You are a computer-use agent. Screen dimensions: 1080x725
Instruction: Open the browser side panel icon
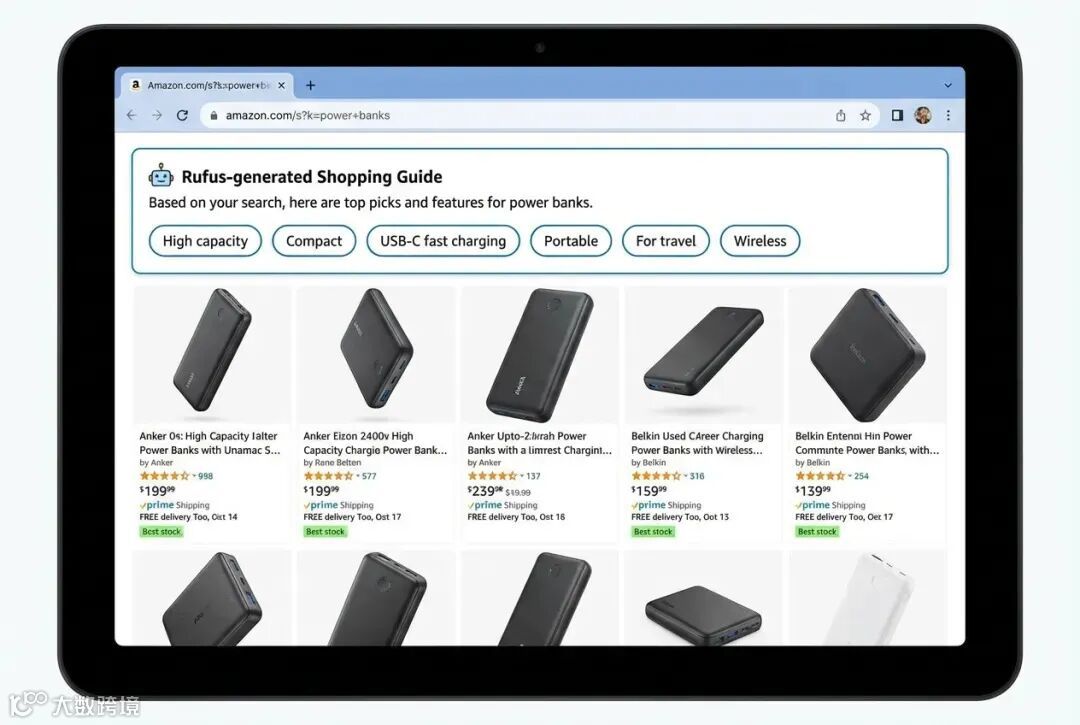pyautogui.click(x=897, y=116)
